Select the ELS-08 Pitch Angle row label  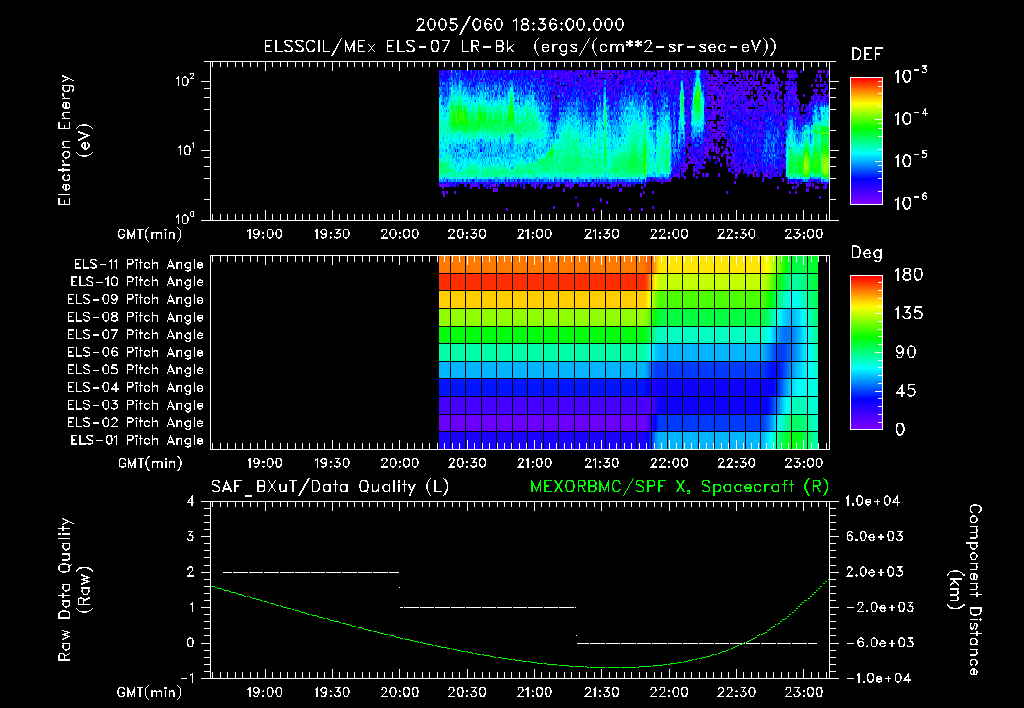tap(135, 317)
